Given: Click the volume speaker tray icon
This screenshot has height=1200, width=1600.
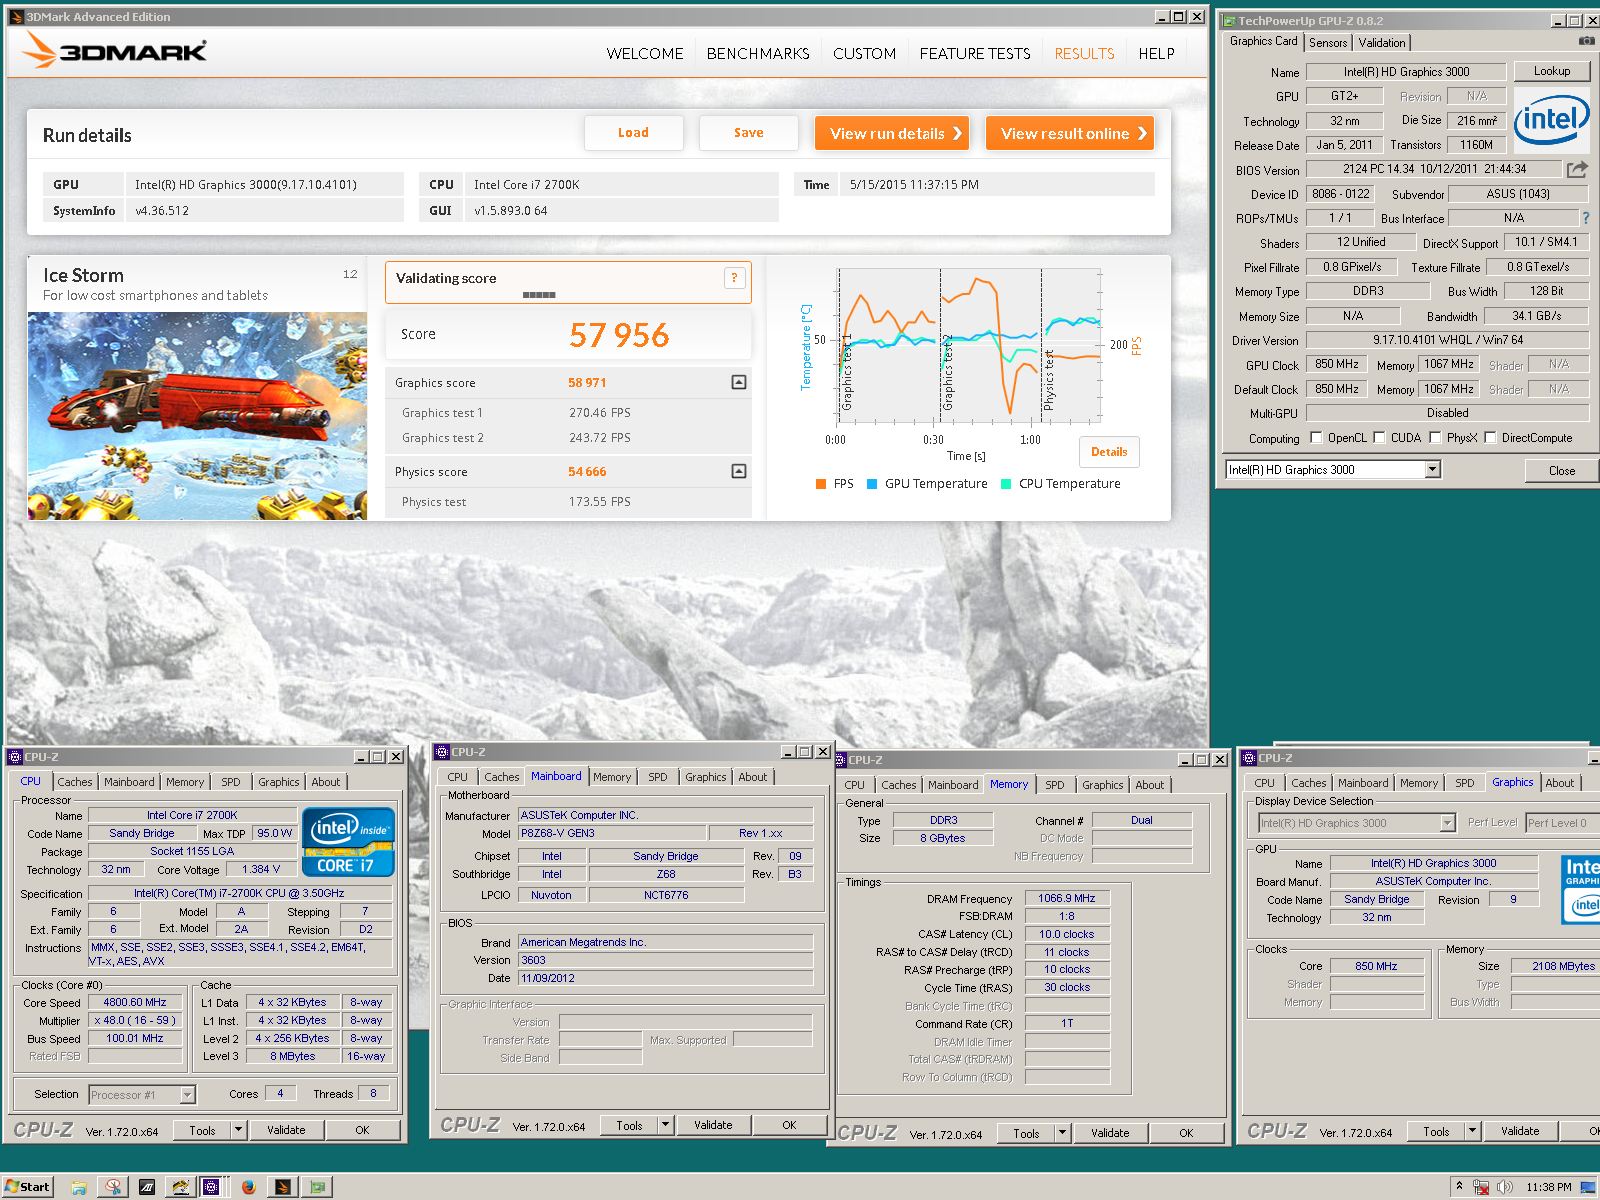Looking at the screenshot, I should click(1504, 1187).
